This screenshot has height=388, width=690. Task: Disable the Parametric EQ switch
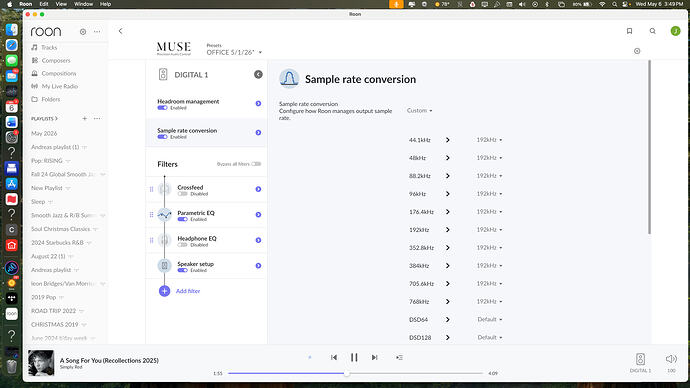coord(182,219)
